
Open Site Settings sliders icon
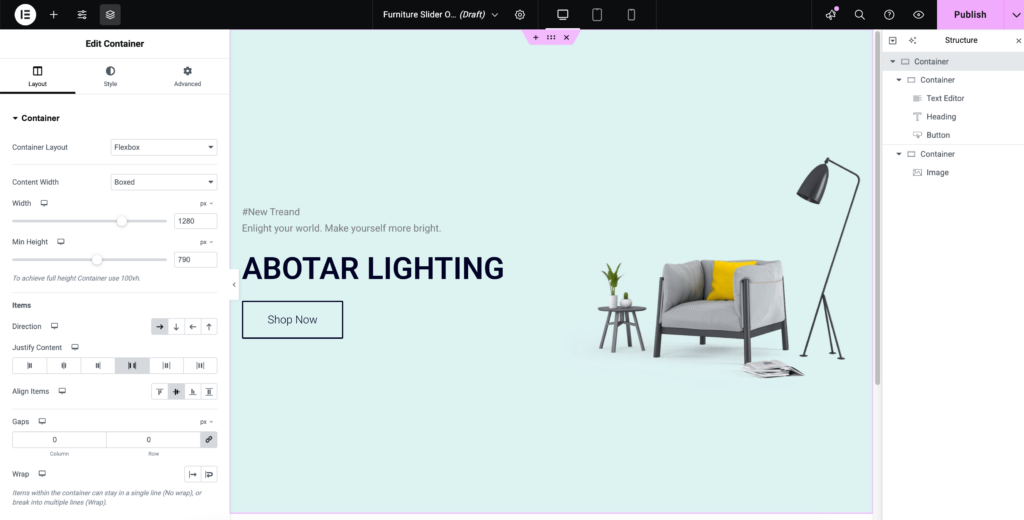coord(82,14)
